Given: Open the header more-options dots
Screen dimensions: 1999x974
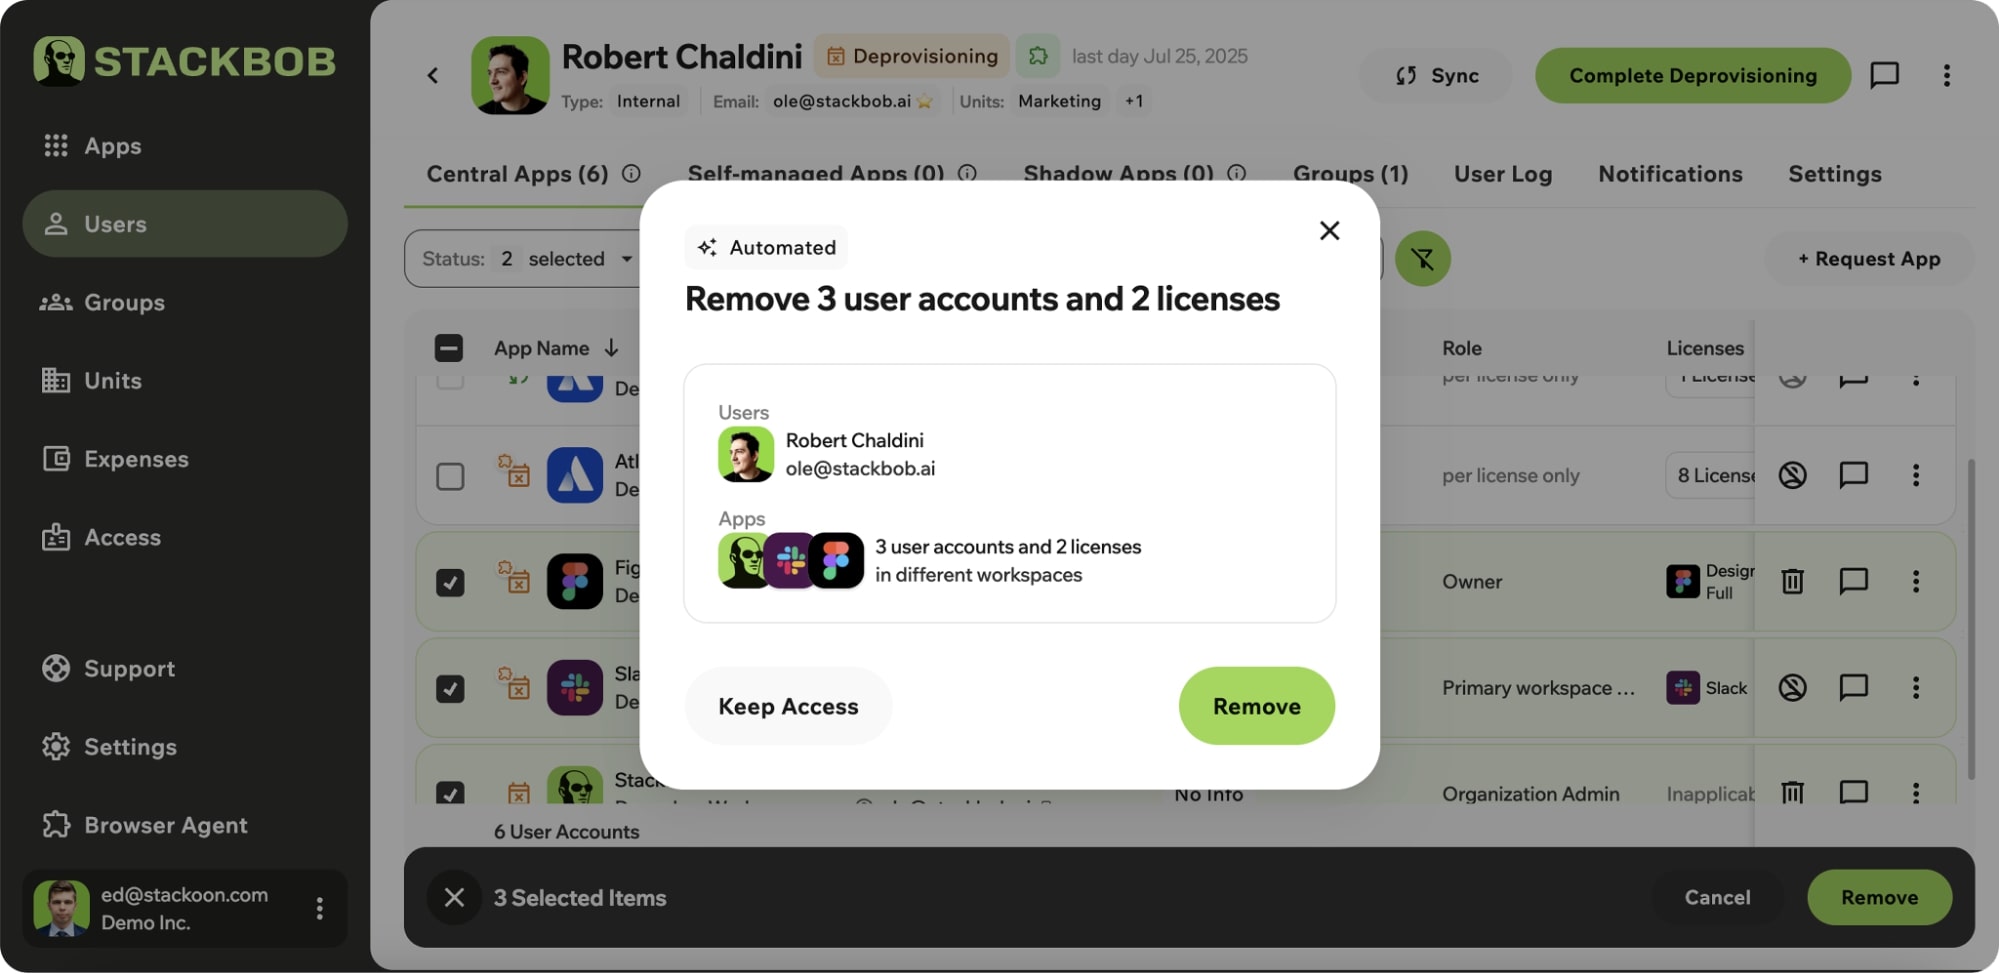Looking at the screenshot, I should point(1946,75).
